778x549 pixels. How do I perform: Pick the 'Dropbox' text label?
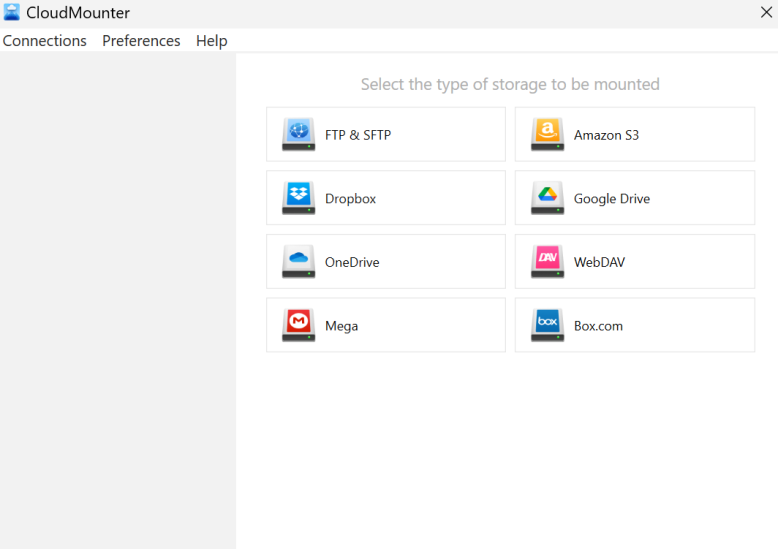coord(350,199)
